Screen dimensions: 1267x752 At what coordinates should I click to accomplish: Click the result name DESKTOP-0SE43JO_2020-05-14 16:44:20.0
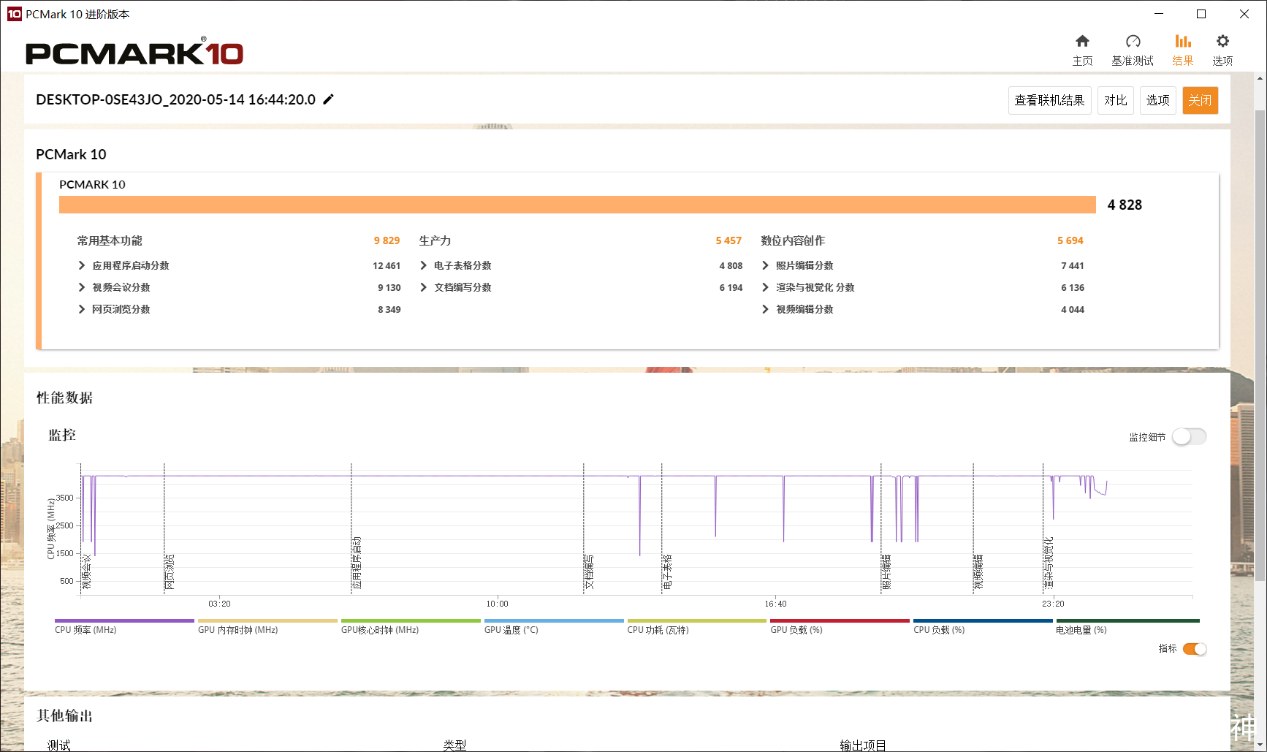(x=176, y=100)
